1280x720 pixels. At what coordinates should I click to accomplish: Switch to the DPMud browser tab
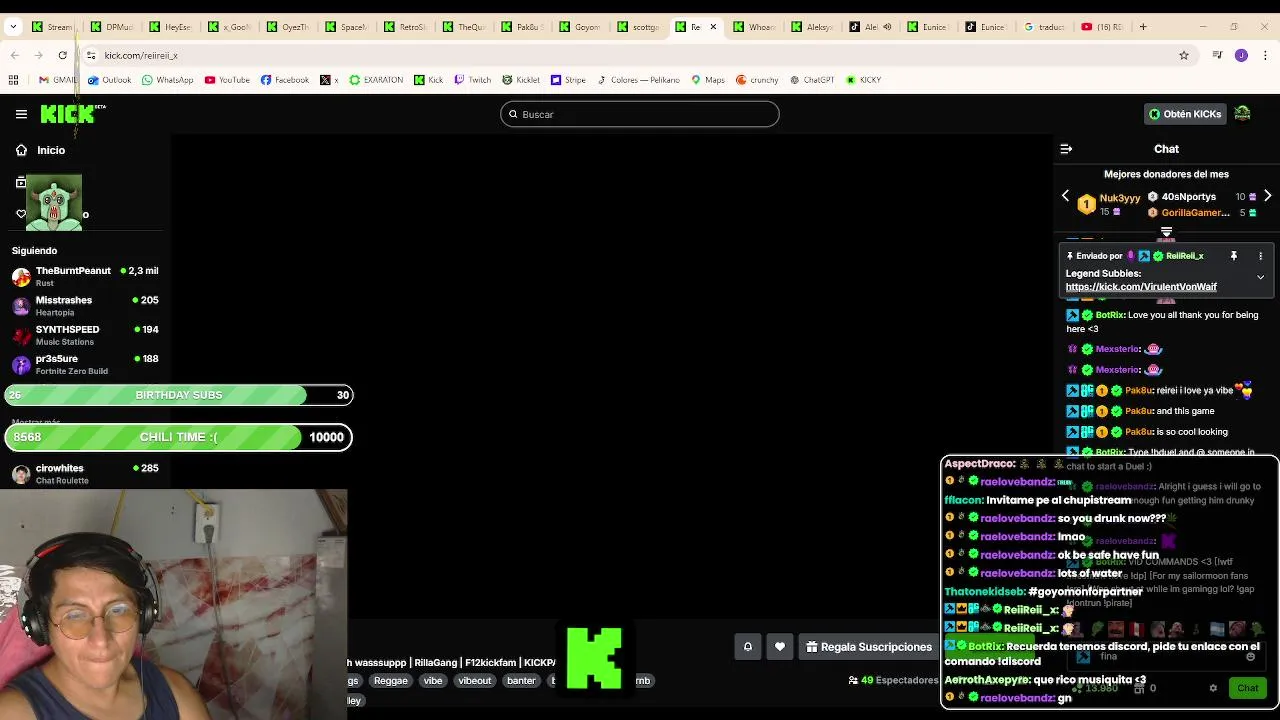tap(111, 27)
